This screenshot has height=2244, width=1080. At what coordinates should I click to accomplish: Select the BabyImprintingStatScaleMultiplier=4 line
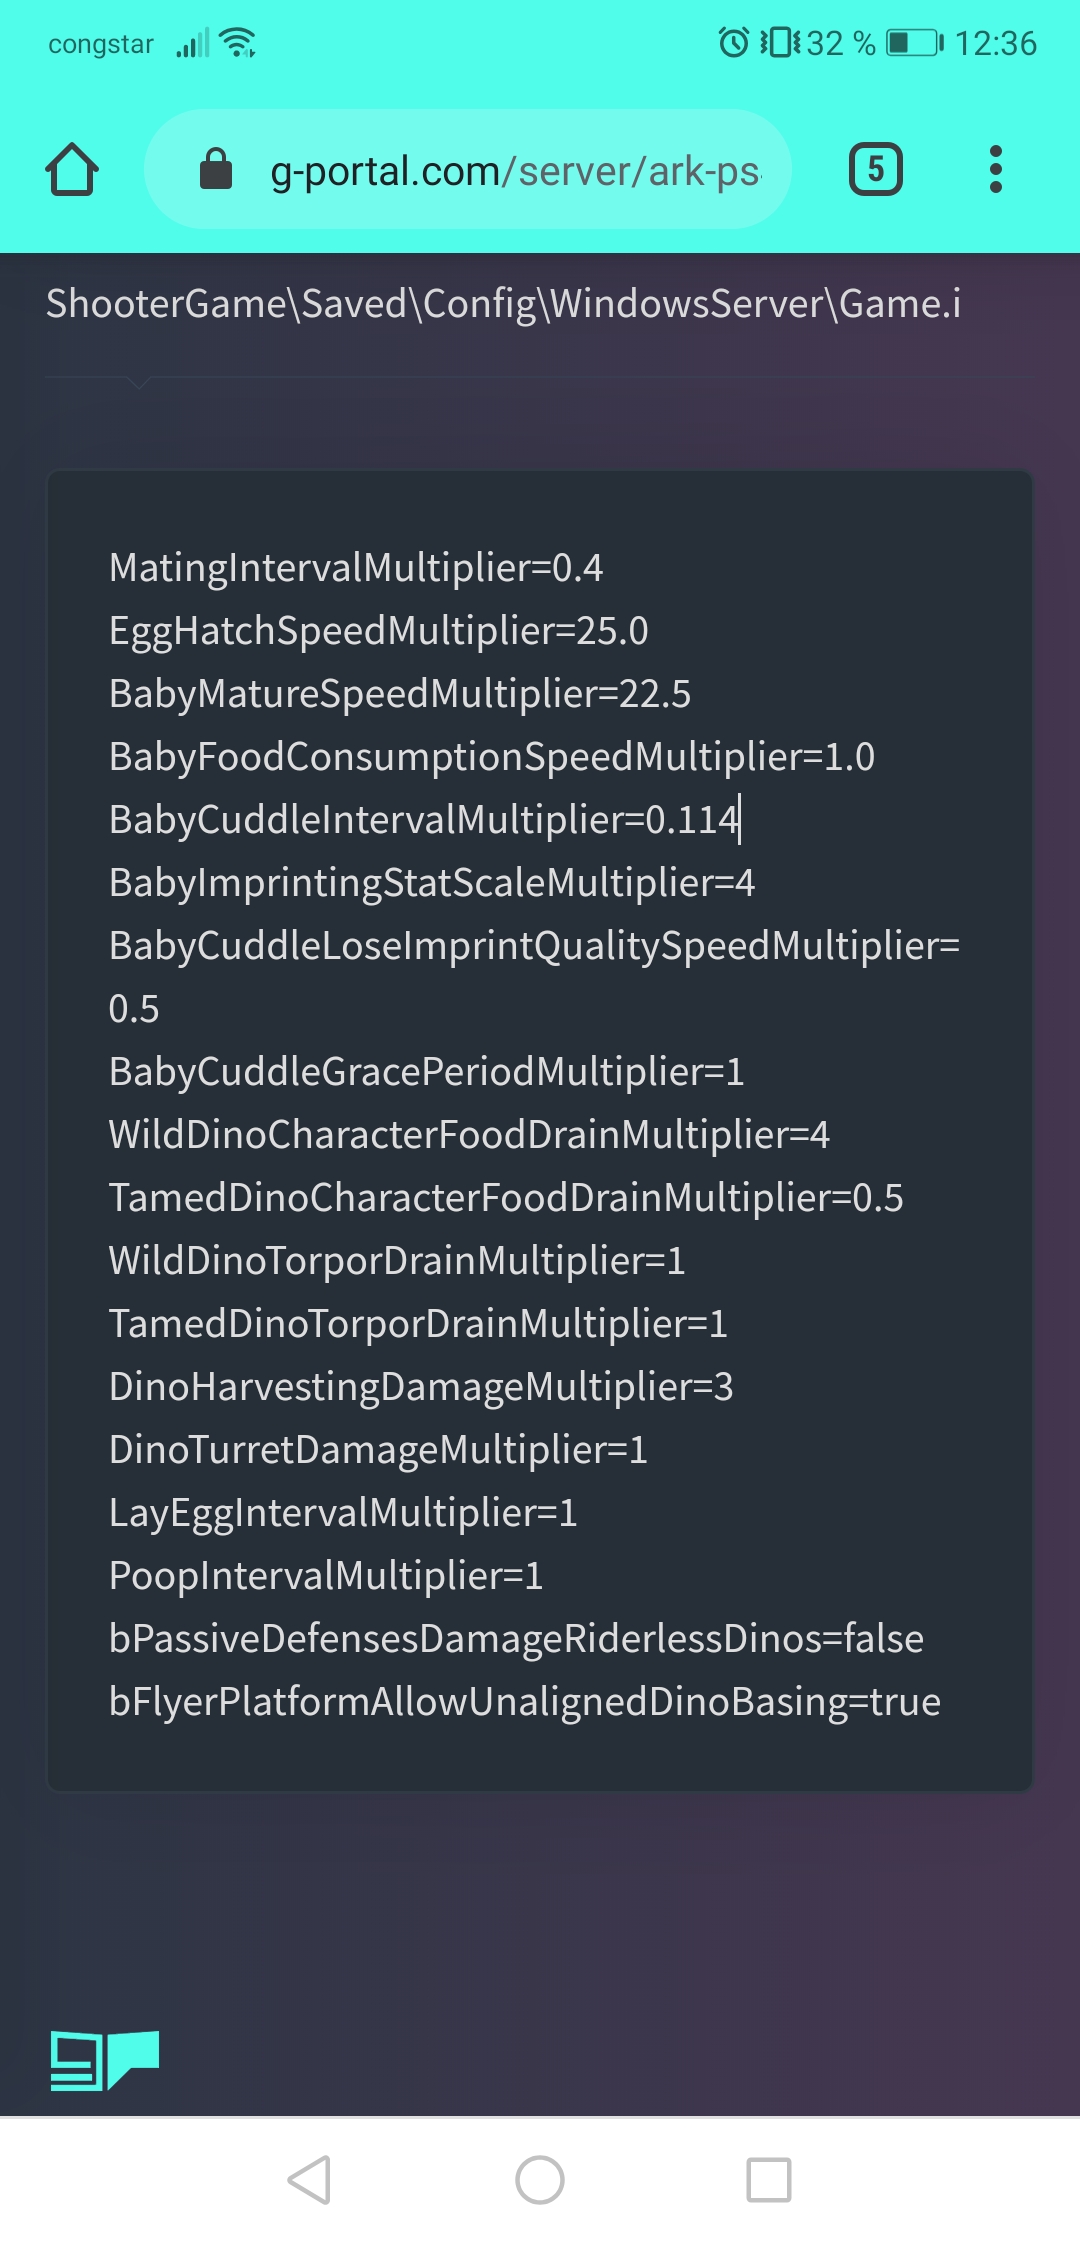tap(432, 883)
